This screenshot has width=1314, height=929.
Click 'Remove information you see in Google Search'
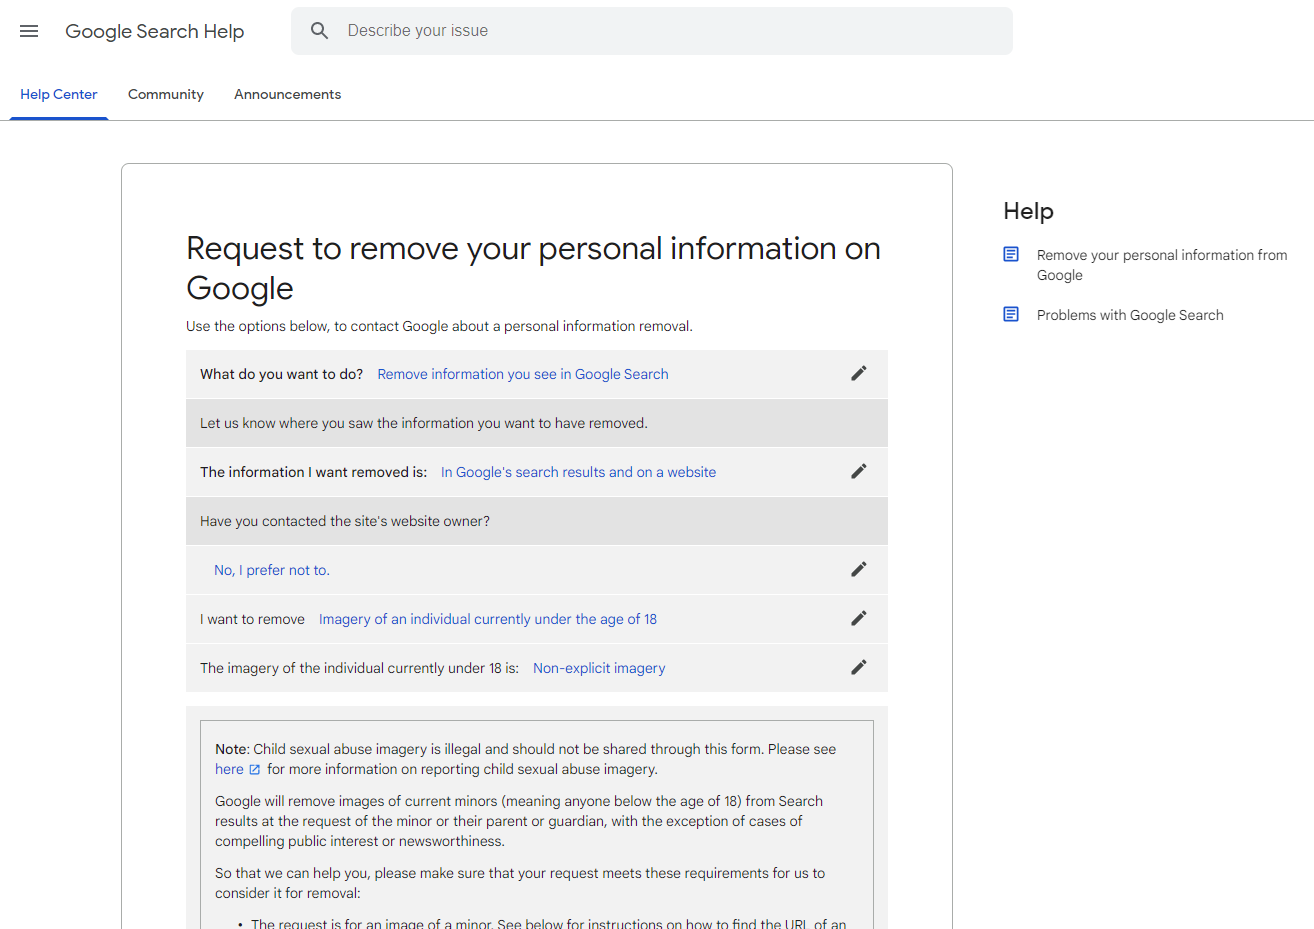point(523,374)
